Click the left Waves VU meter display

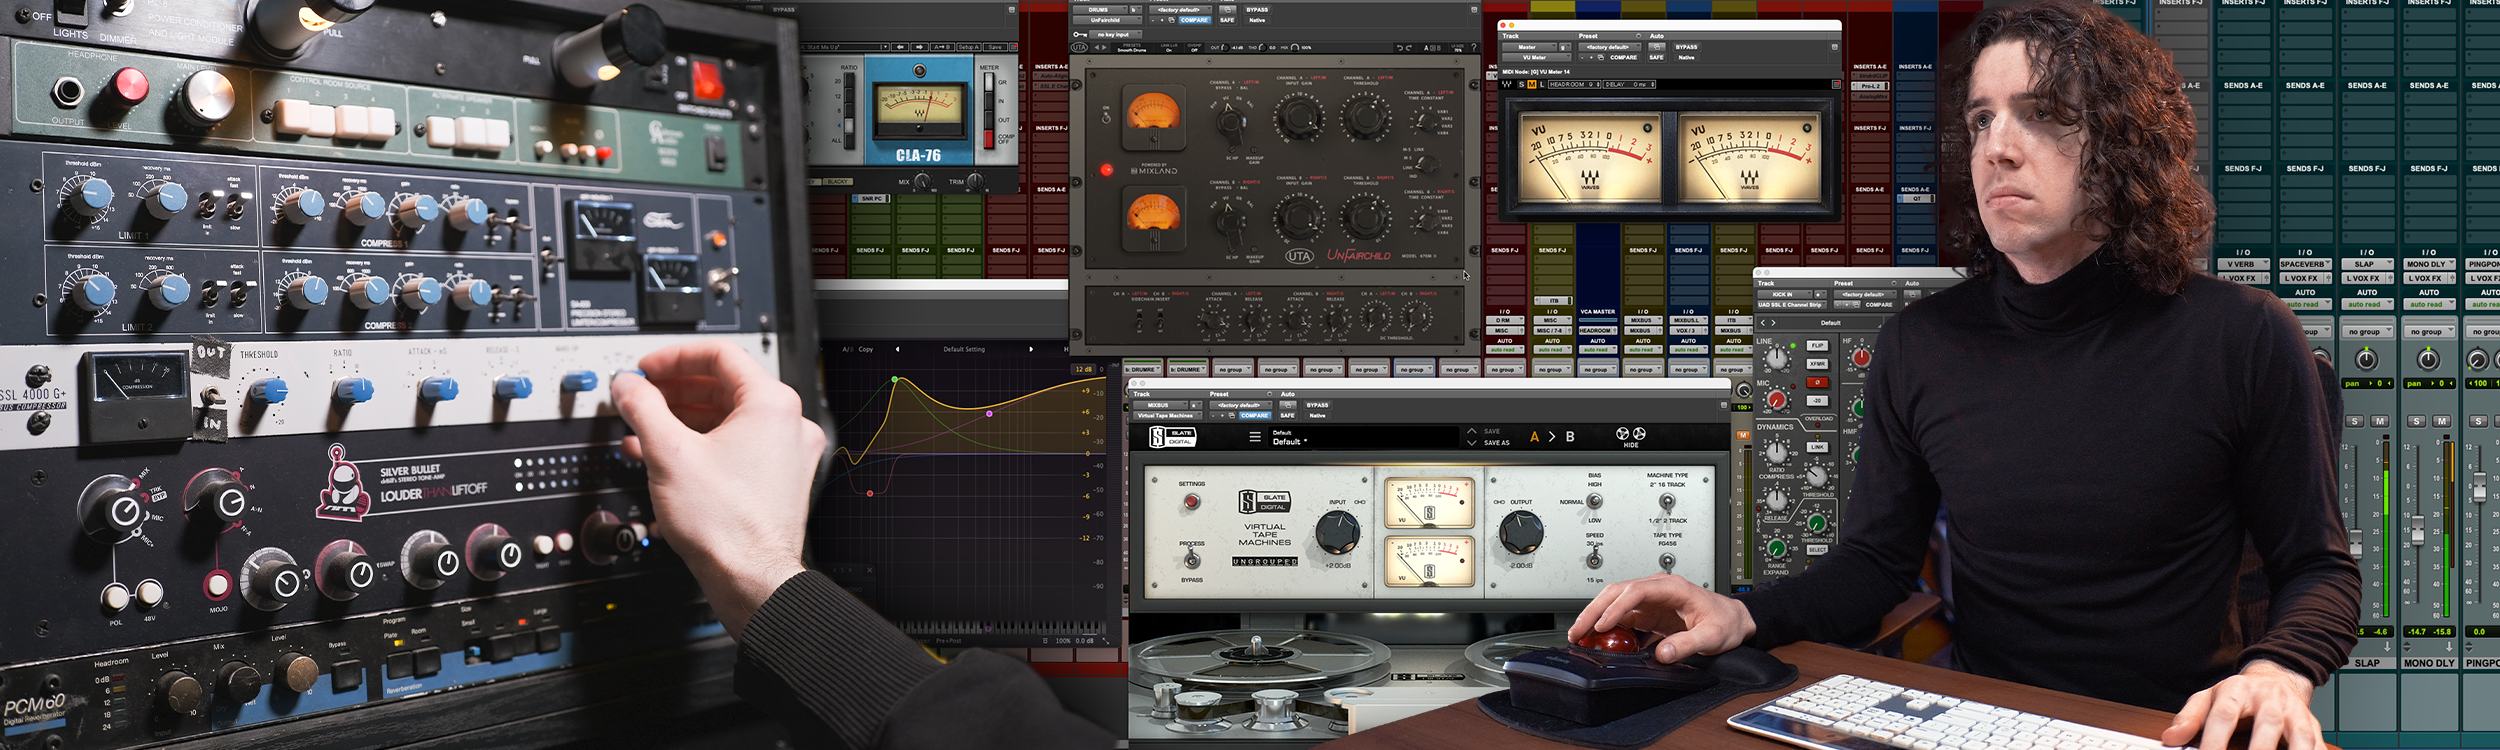tap(1590, 158)
